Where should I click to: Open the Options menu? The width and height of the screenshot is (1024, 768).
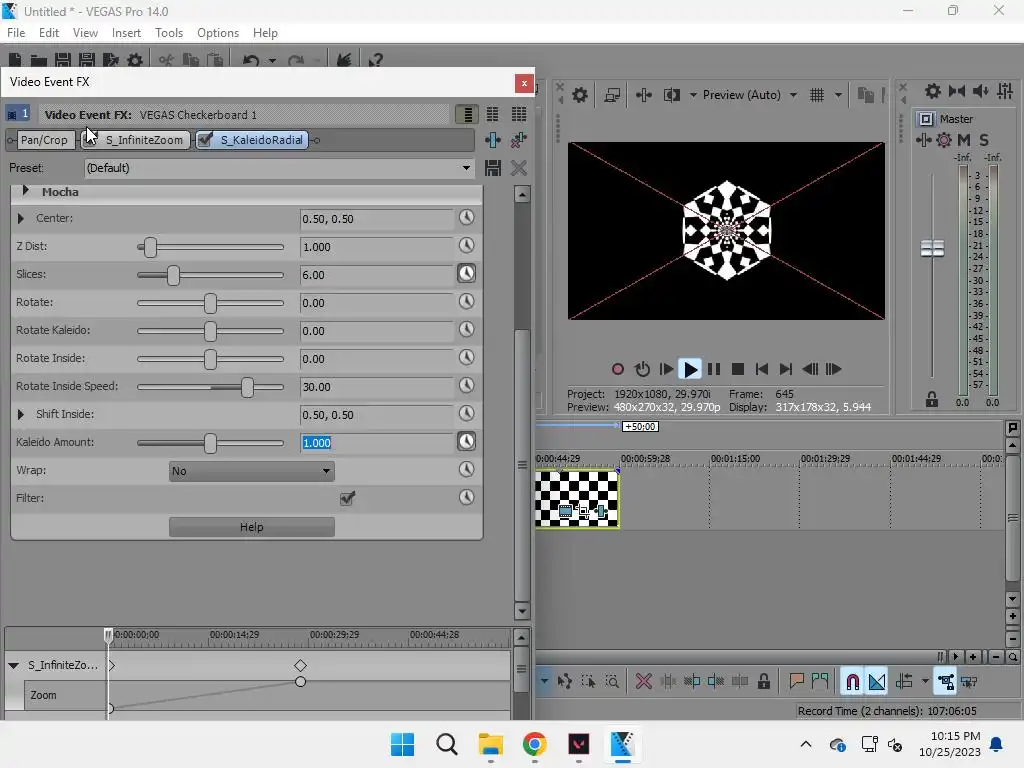tap(217, 33)
